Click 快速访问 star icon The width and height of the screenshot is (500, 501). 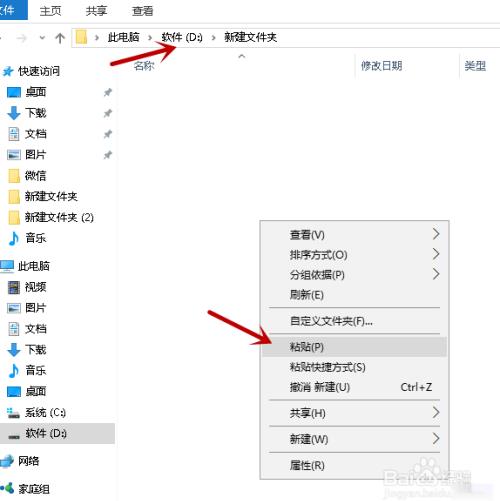[8, 71]
